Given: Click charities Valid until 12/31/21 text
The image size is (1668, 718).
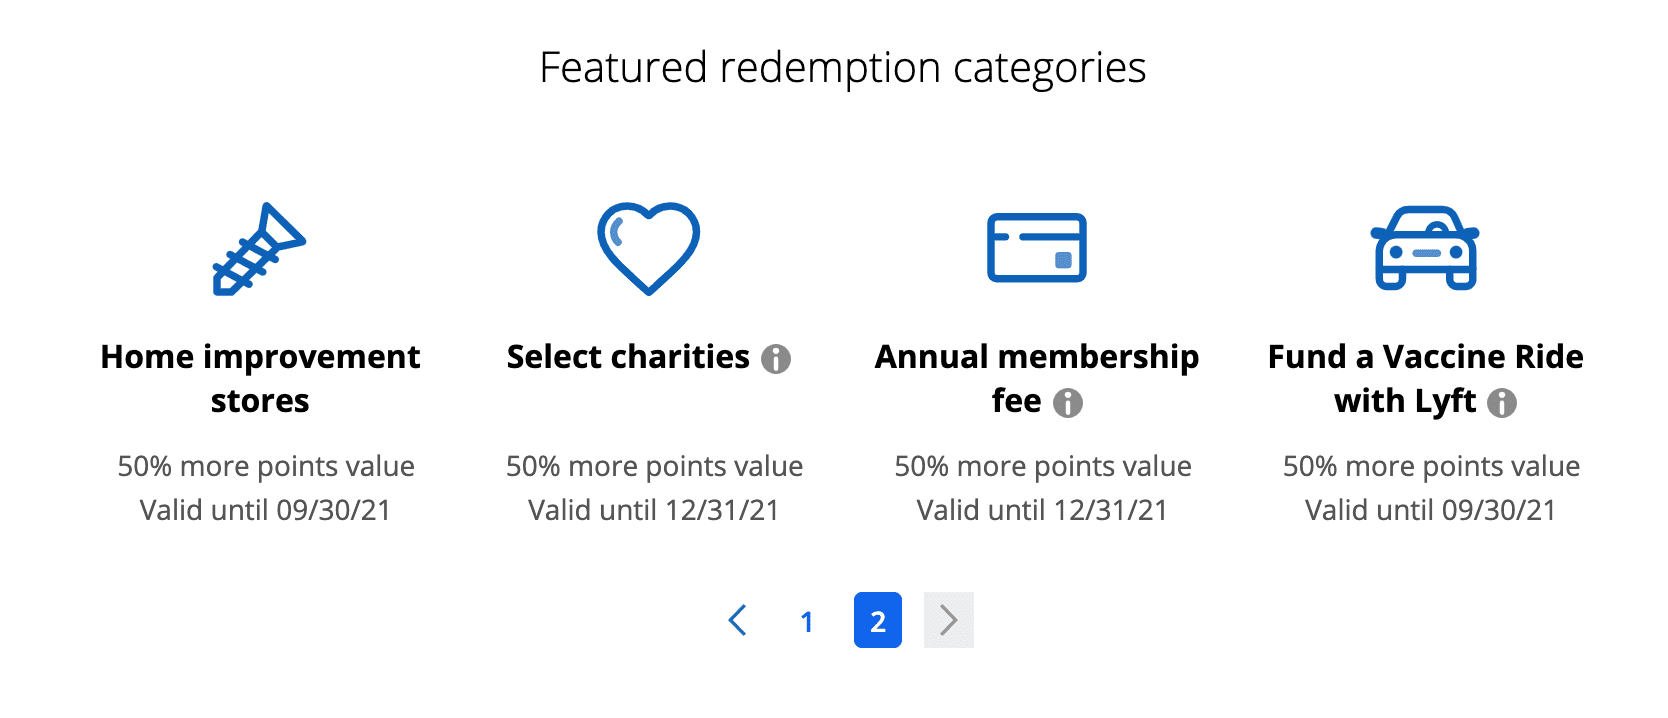Looking at the screenshot, I should pyautogui.click(x=654, y=510).
